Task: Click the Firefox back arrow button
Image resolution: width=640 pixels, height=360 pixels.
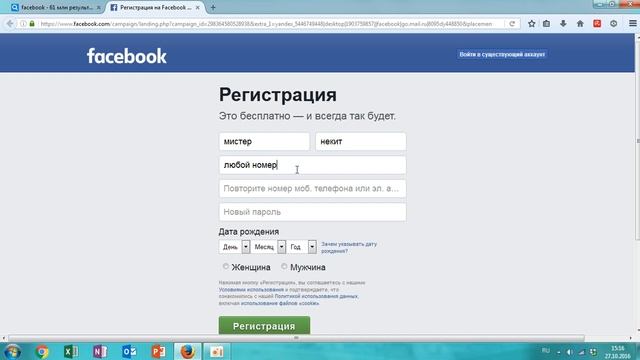Action: 10,24
